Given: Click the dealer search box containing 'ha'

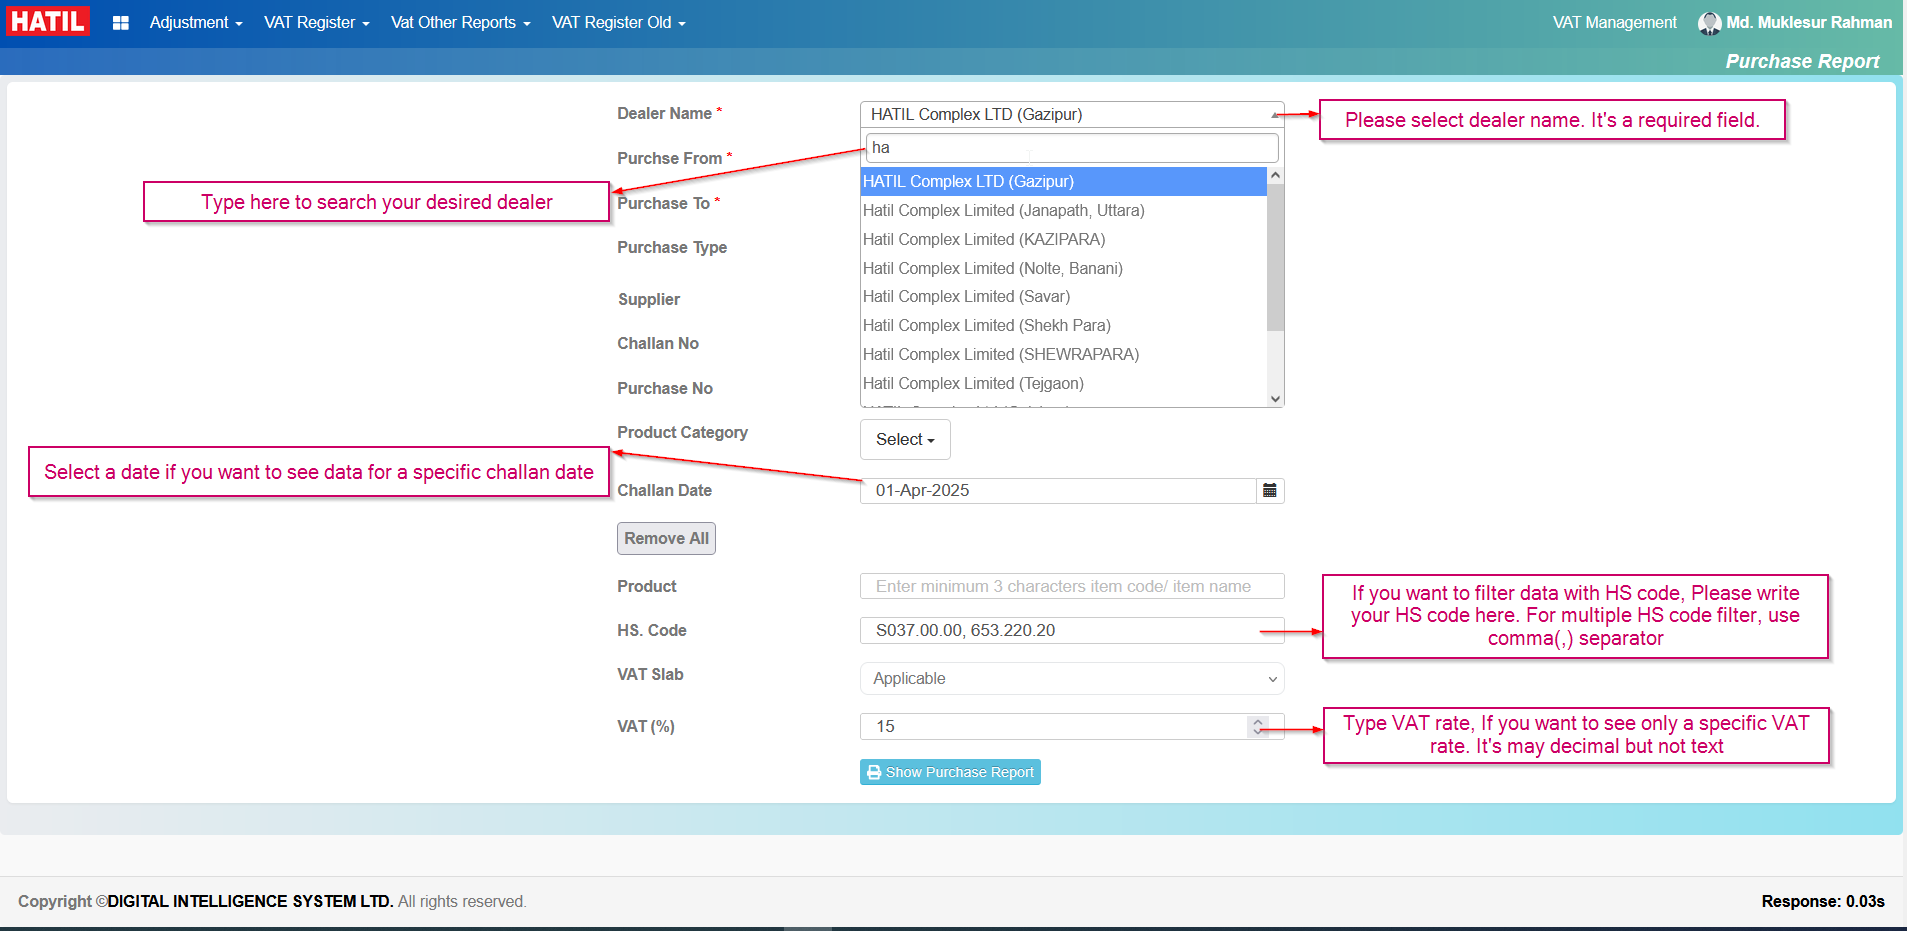Looking at the screenshot, I should pos(1072,148).
